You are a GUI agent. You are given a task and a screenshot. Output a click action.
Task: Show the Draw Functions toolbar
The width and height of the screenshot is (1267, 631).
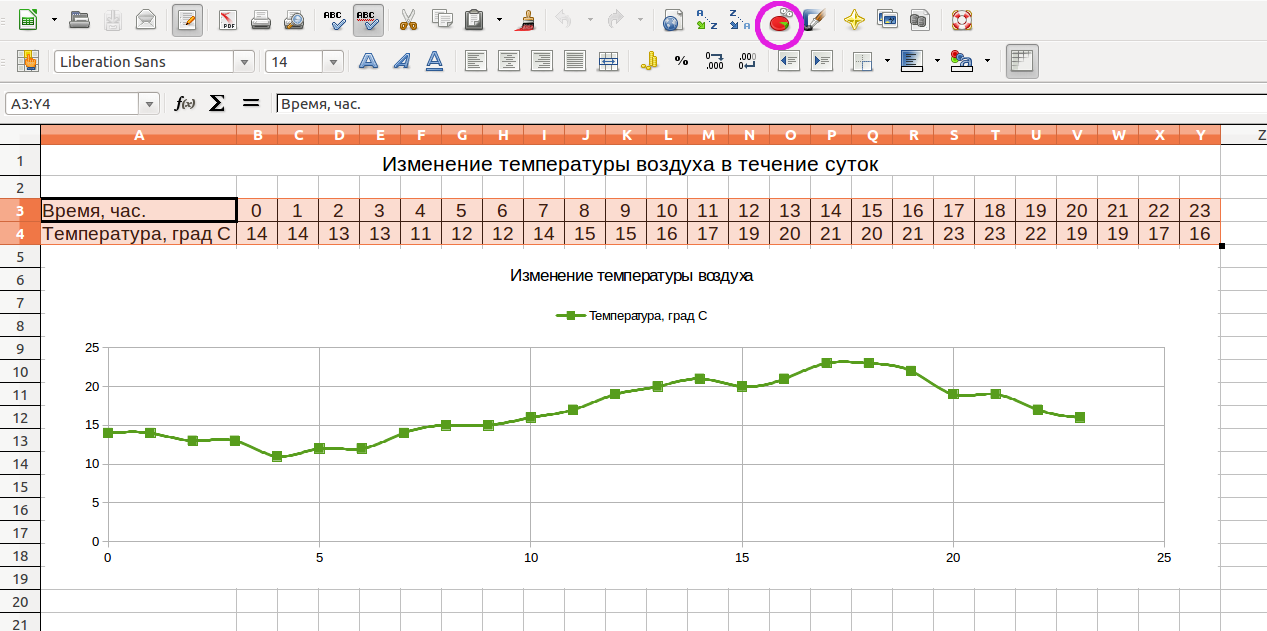click(814, 19)
